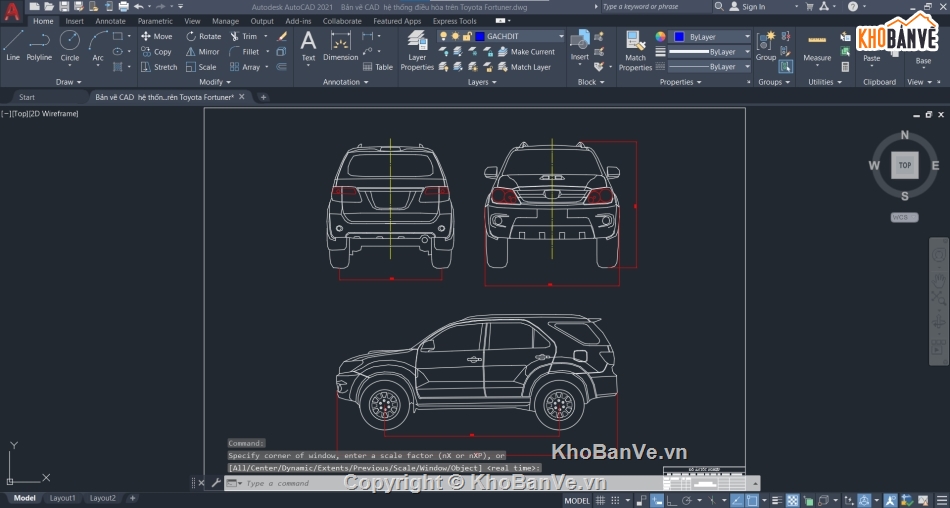This screenshot has height=508, width=950.
Task: Click the Group tool
Action: point(766,46)
